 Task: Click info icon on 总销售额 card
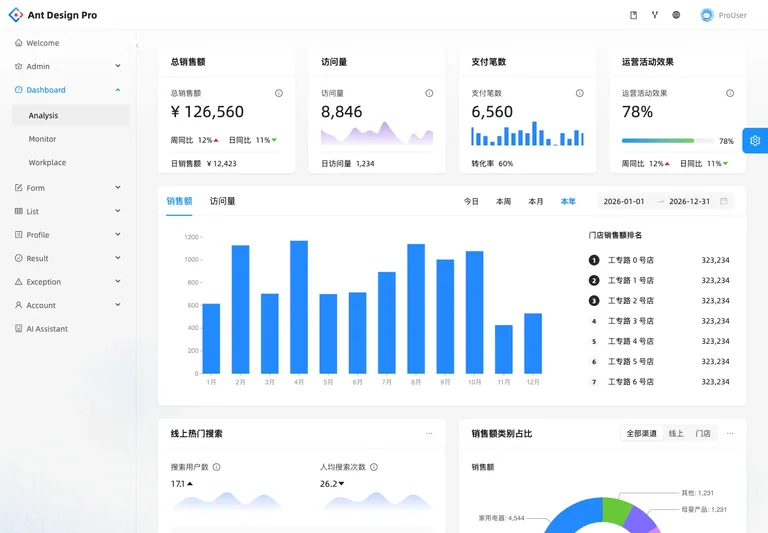[279, 93]
